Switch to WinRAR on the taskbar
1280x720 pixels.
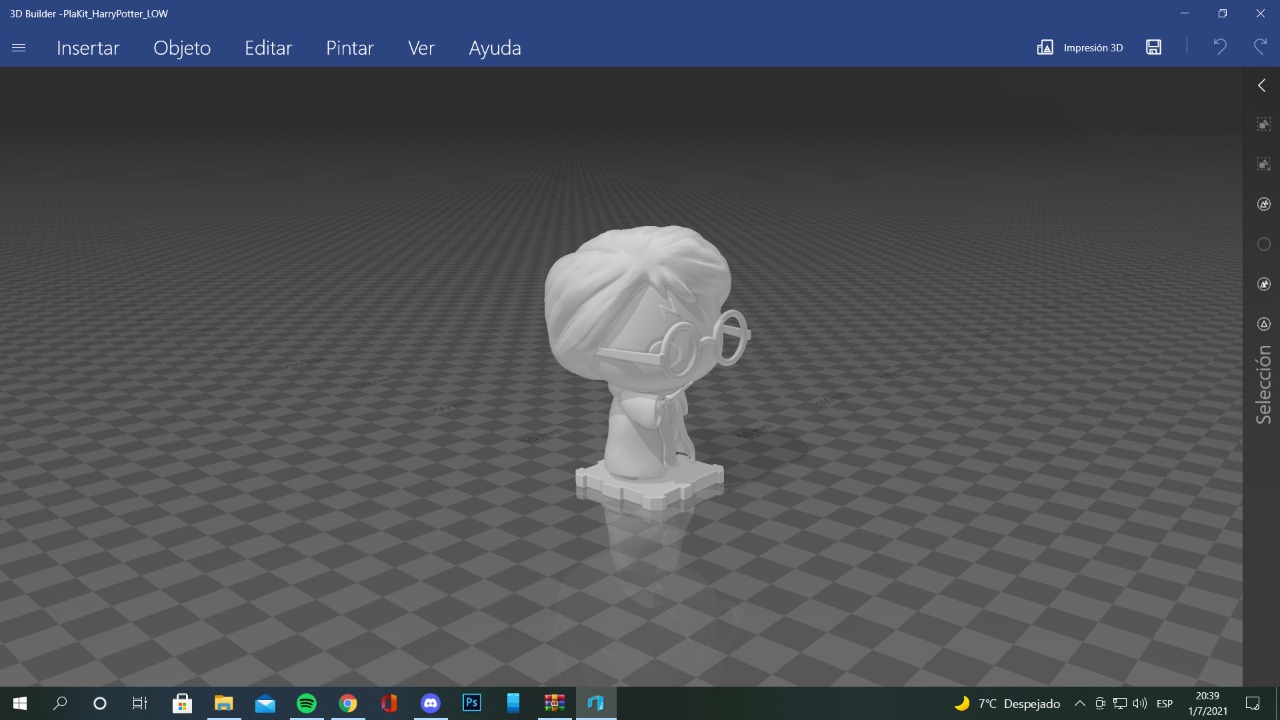coord(554,704)
